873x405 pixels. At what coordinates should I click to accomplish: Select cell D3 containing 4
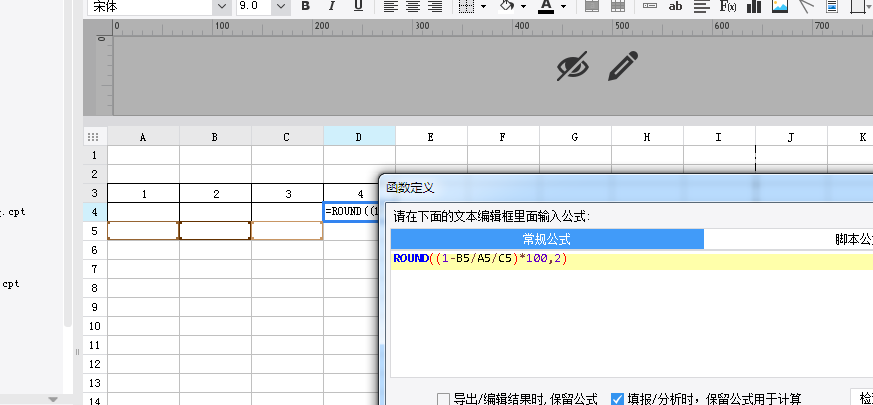[351, 193]
